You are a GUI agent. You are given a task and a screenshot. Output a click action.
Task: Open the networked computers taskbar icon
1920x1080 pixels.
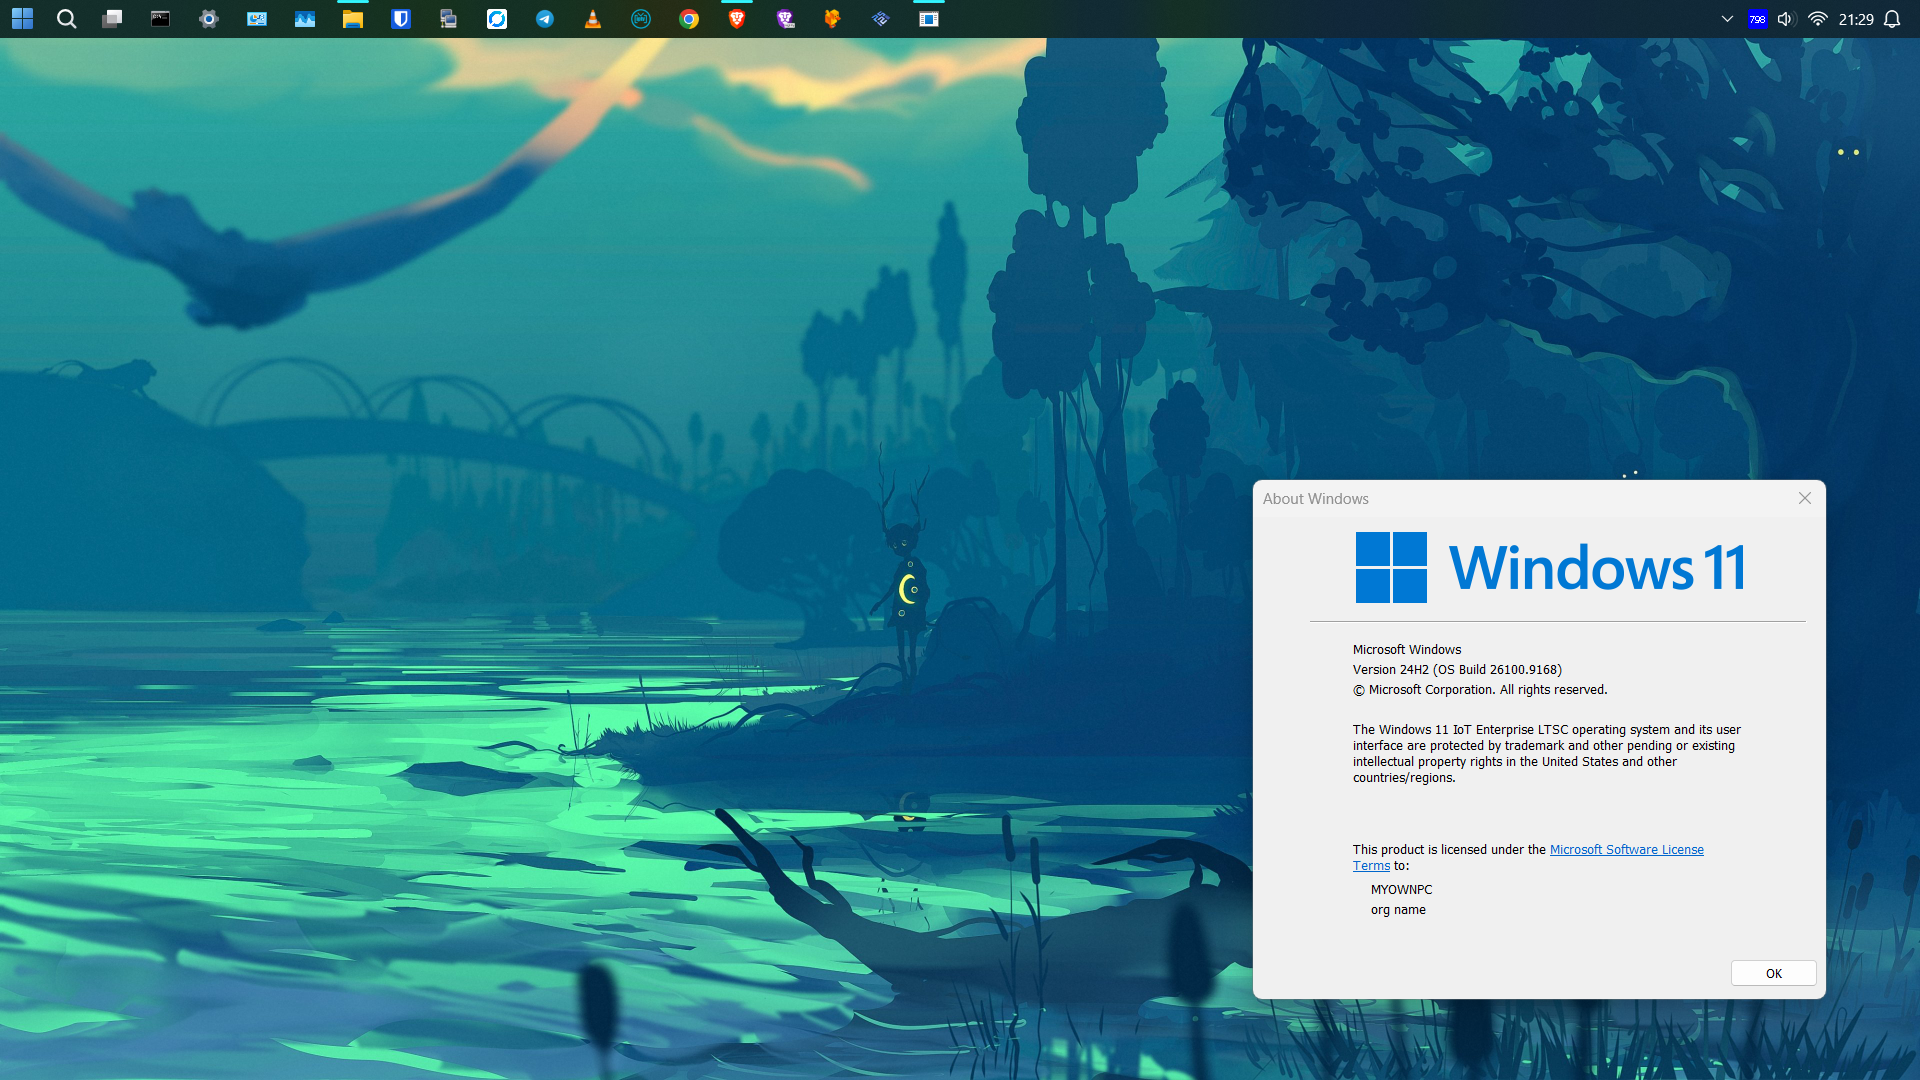(x=448, y=19)
